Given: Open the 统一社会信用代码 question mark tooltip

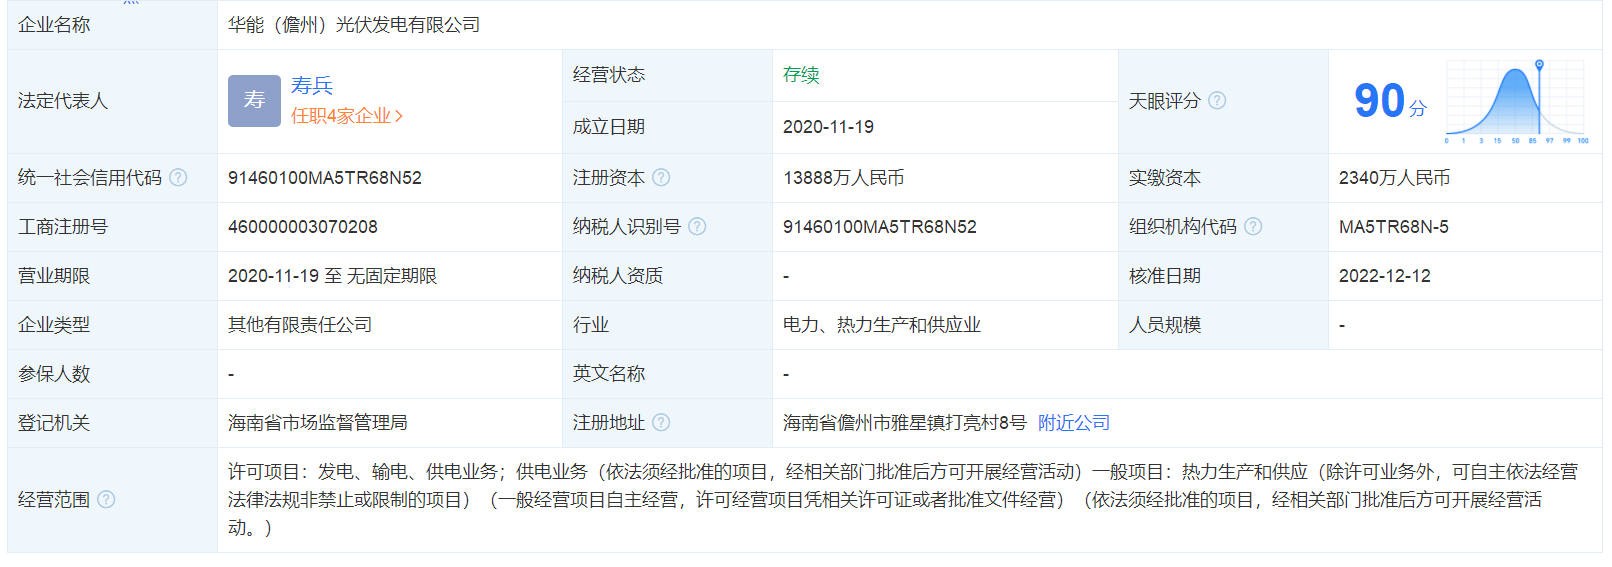Looking at the screenshot, I should (178, 178).
